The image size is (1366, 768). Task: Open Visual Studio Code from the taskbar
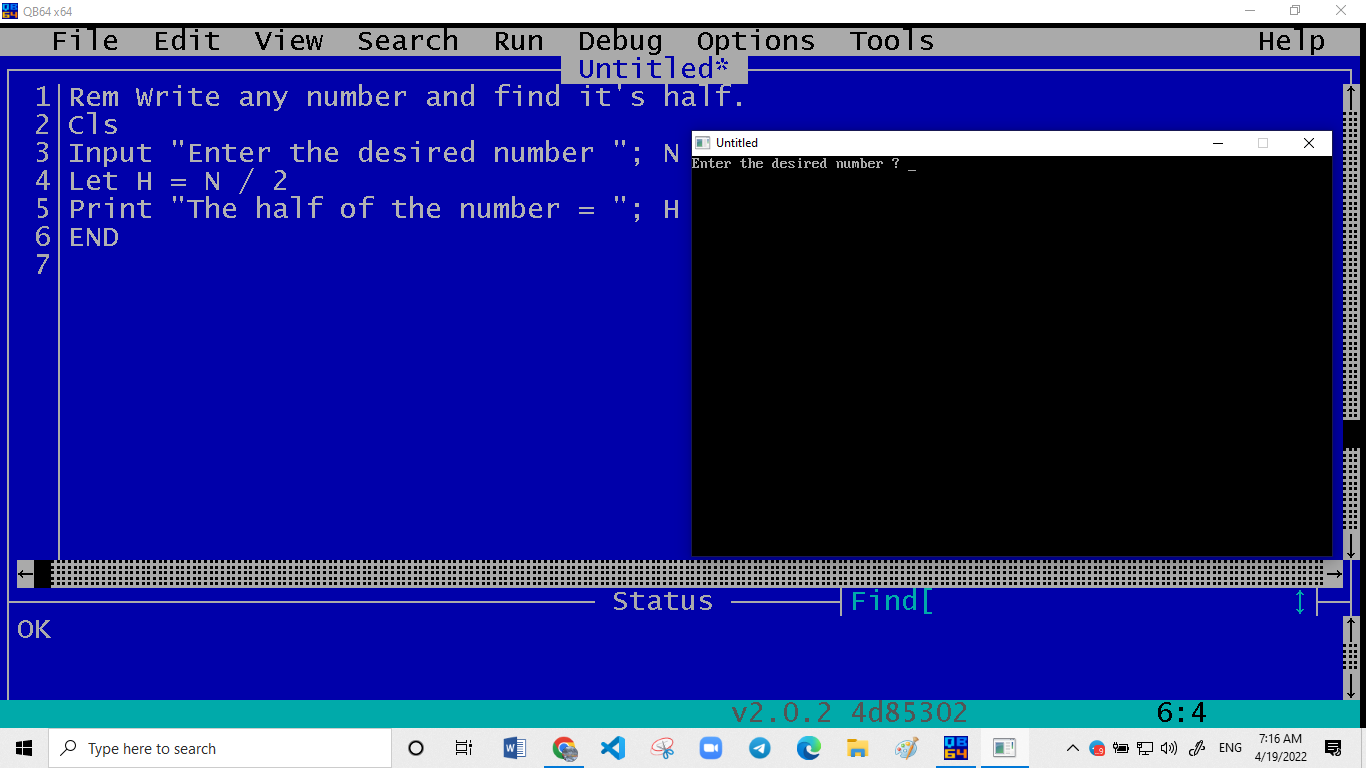613,748
